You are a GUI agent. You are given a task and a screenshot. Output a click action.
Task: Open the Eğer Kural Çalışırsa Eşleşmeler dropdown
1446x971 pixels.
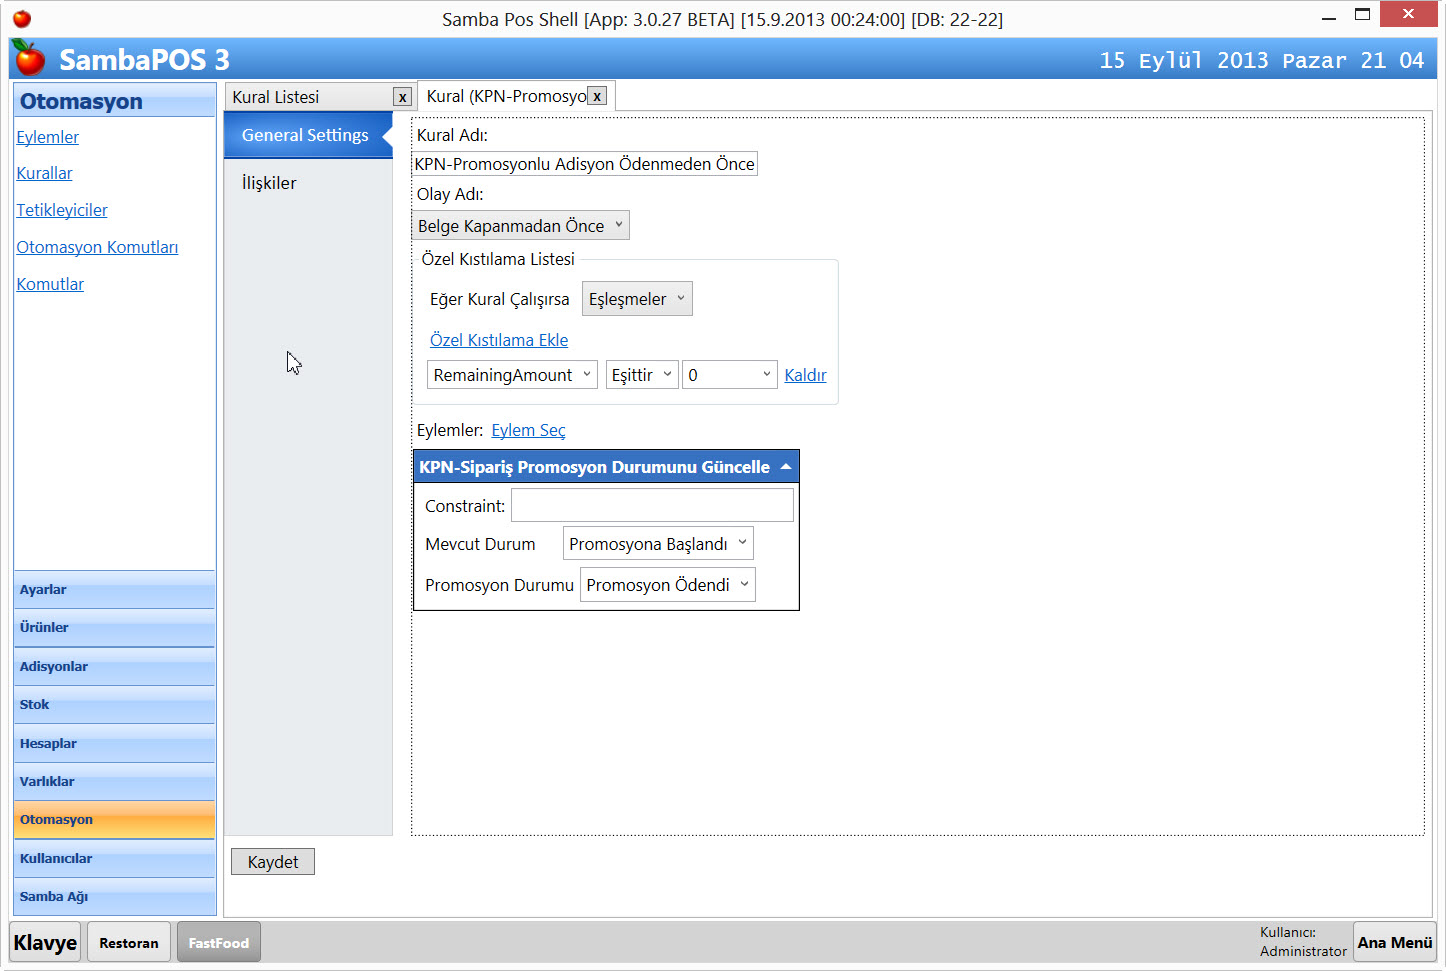[636, 299]
